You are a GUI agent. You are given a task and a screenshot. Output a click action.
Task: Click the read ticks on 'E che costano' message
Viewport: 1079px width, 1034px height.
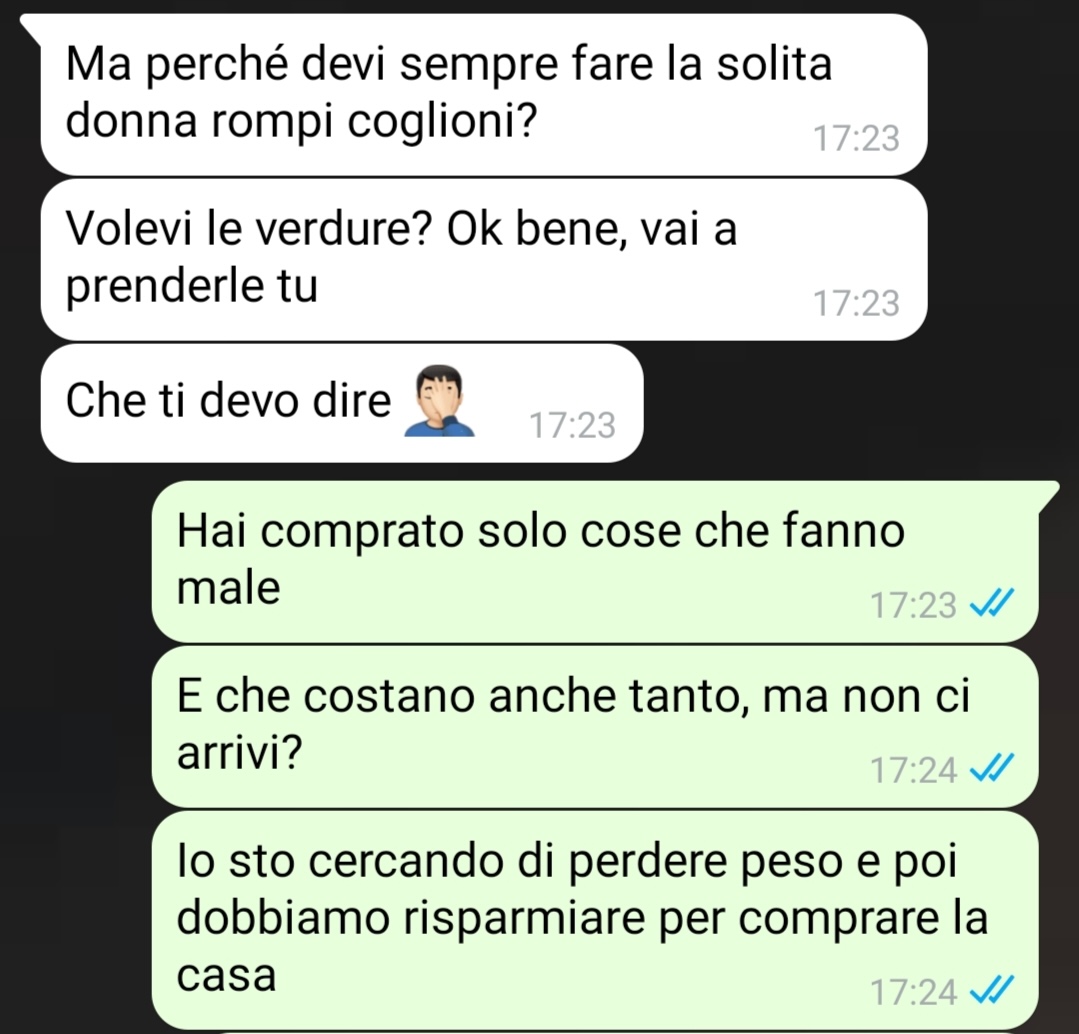coord(992,768)
